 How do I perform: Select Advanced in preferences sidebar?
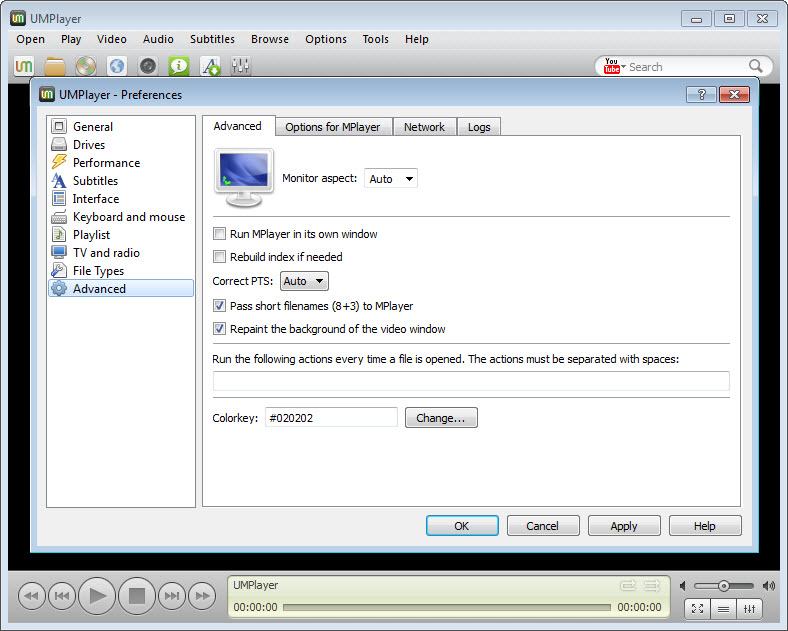pos(121,288)
